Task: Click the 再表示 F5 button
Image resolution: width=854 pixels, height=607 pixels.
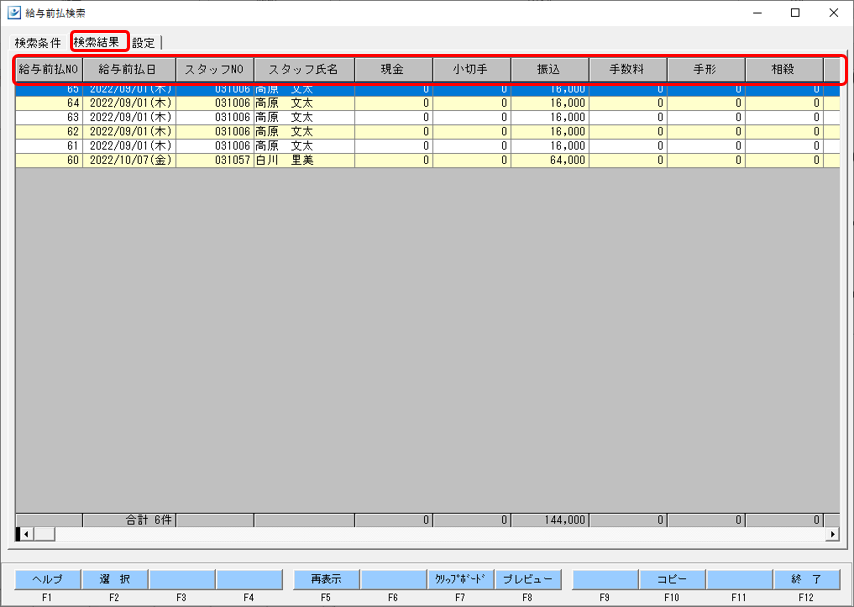Action: tap(326, 579)
